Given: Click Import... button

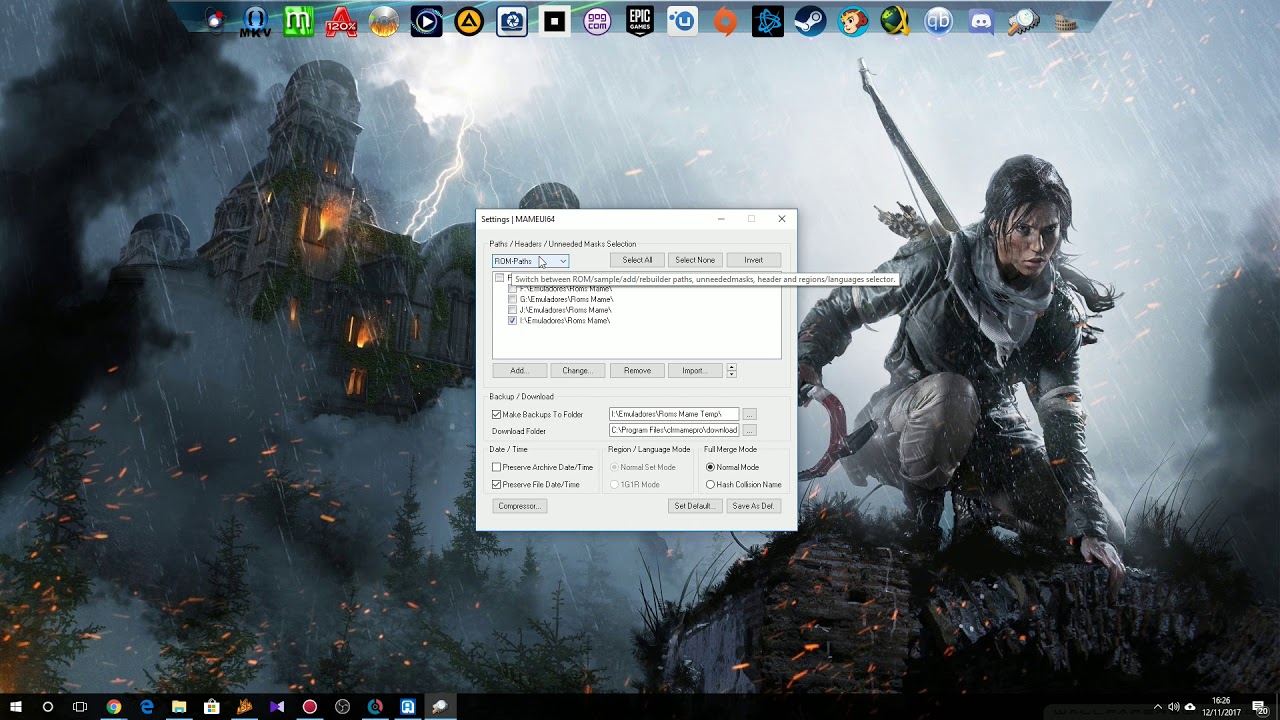Looking at the screenshot, I should 694,371.
